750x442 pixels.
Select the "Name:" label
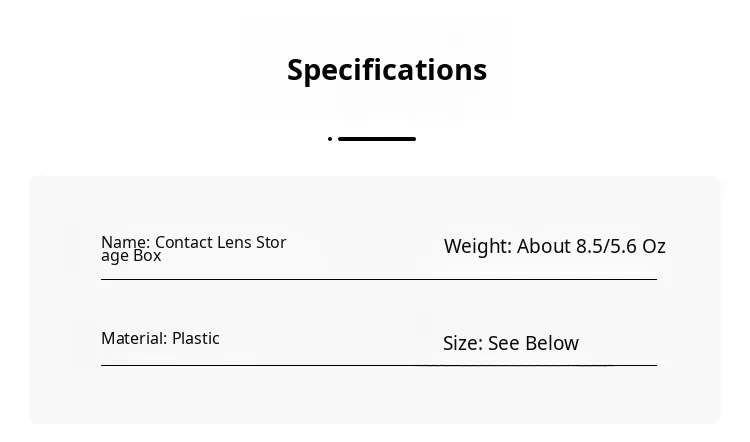126,242
